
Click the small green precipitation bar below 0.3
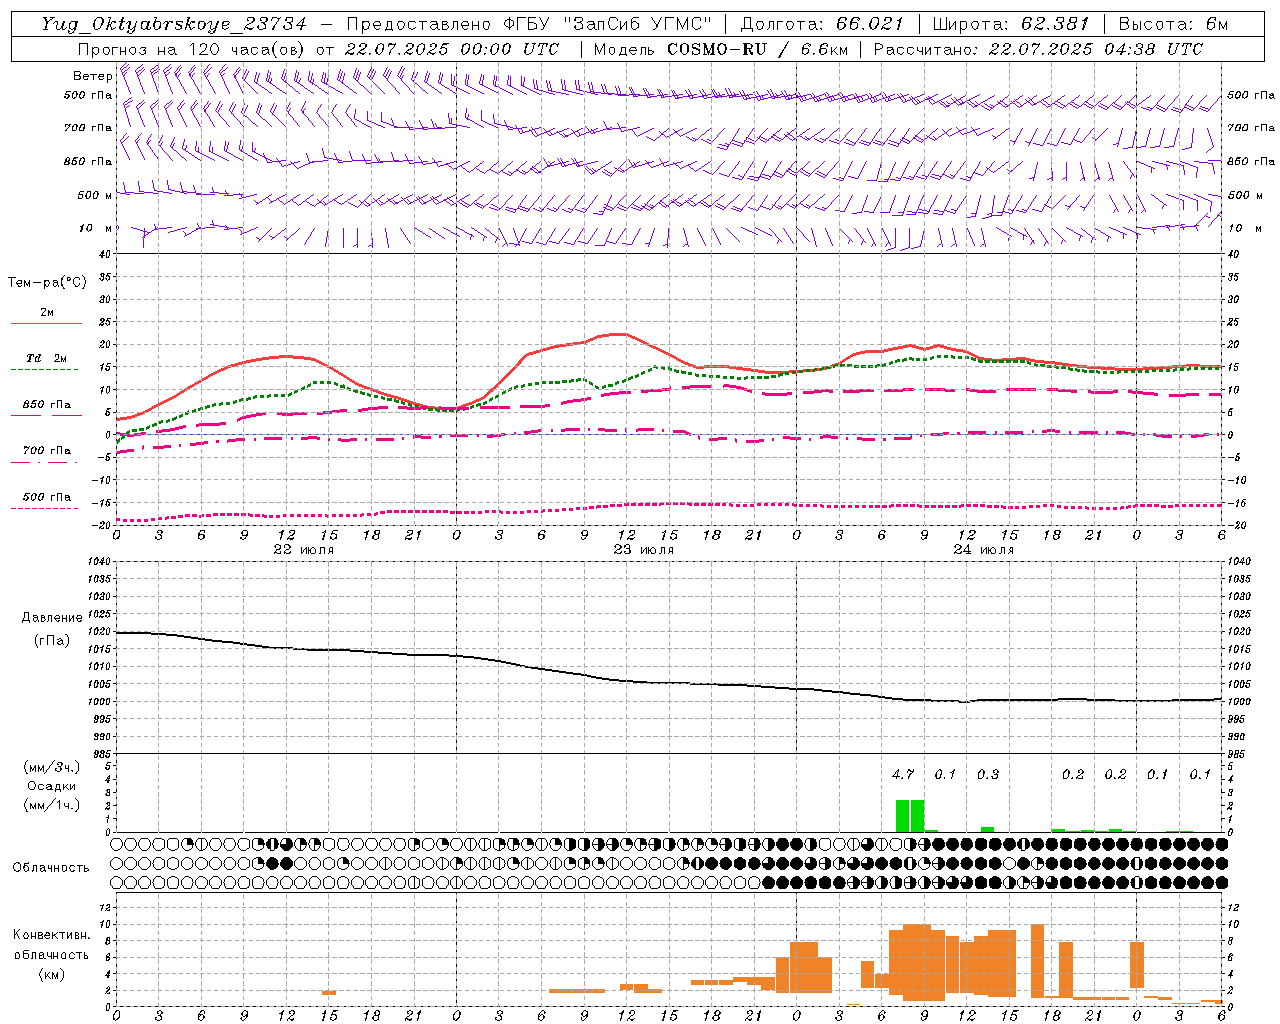click(x=988, y=829)
